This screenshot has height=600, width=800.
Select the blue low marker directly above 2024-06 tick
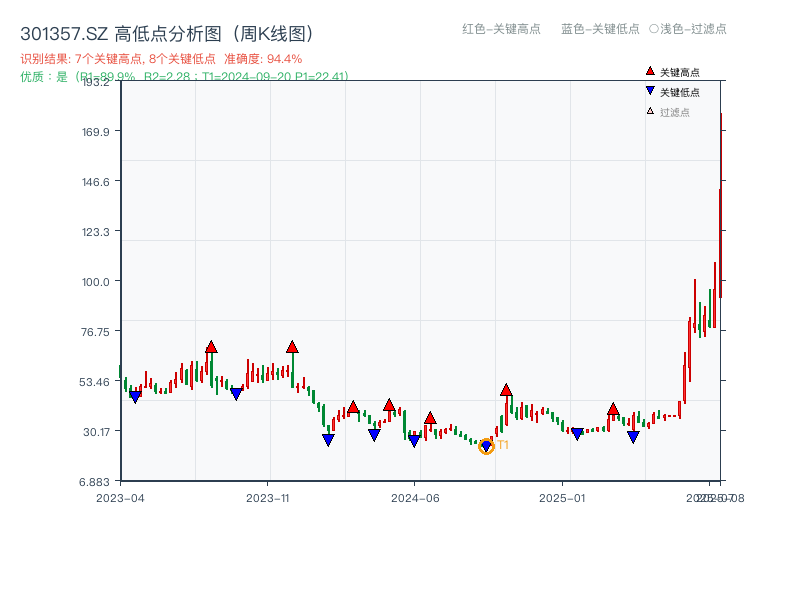point(414,441)
